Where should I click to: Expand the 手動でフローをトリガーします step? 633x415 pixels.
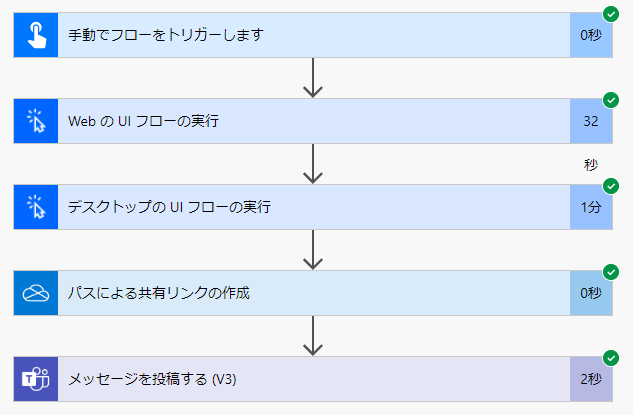(x=313, y=35)
